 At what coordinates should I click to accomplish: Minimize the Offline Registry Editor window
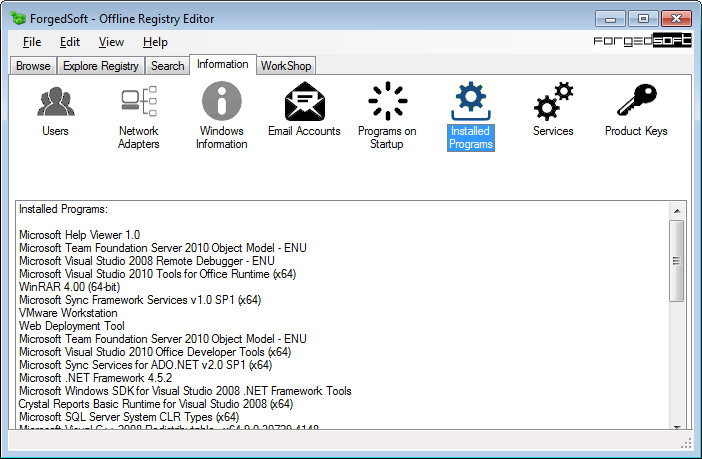coord(610,19)
